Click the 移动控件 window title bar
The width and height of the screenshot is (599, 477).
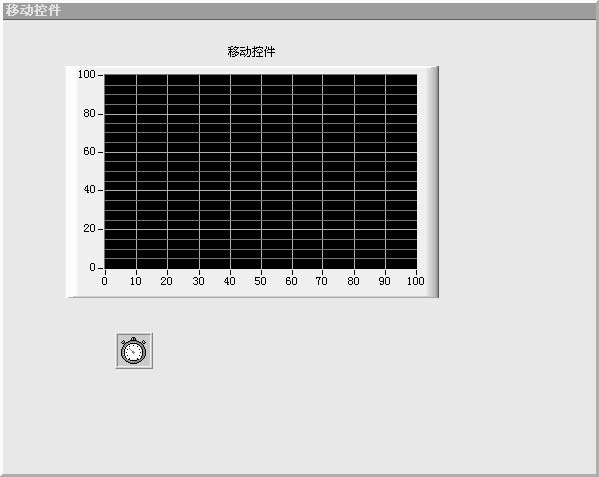(300, 11)
